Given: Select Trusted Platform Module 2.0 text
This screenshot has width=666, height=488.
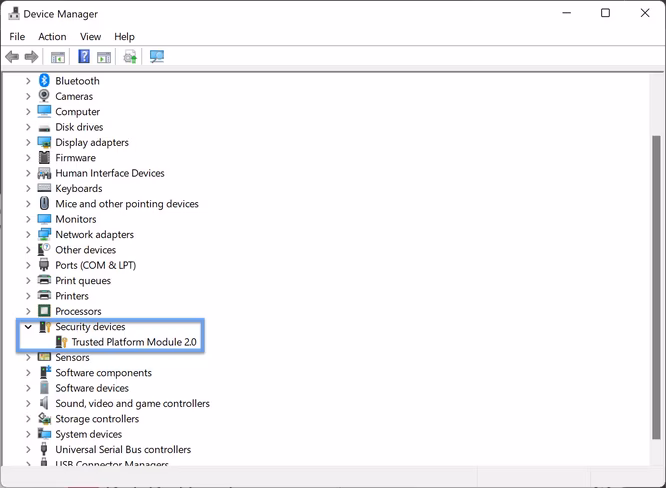Looking at the screenshot, I should coord(134,342).
